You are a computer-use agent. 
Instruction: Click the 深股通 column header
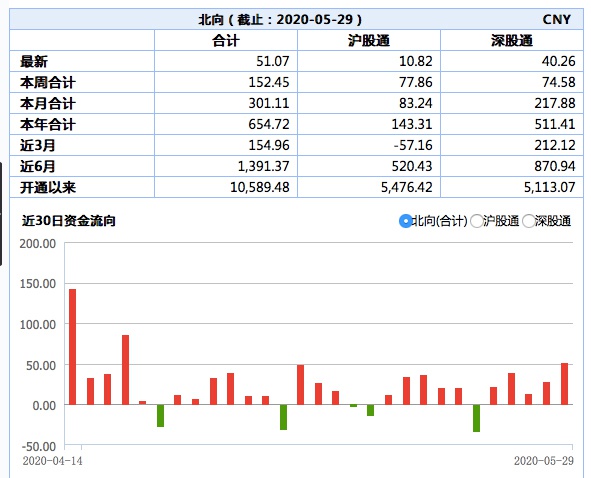pos(511,40)
